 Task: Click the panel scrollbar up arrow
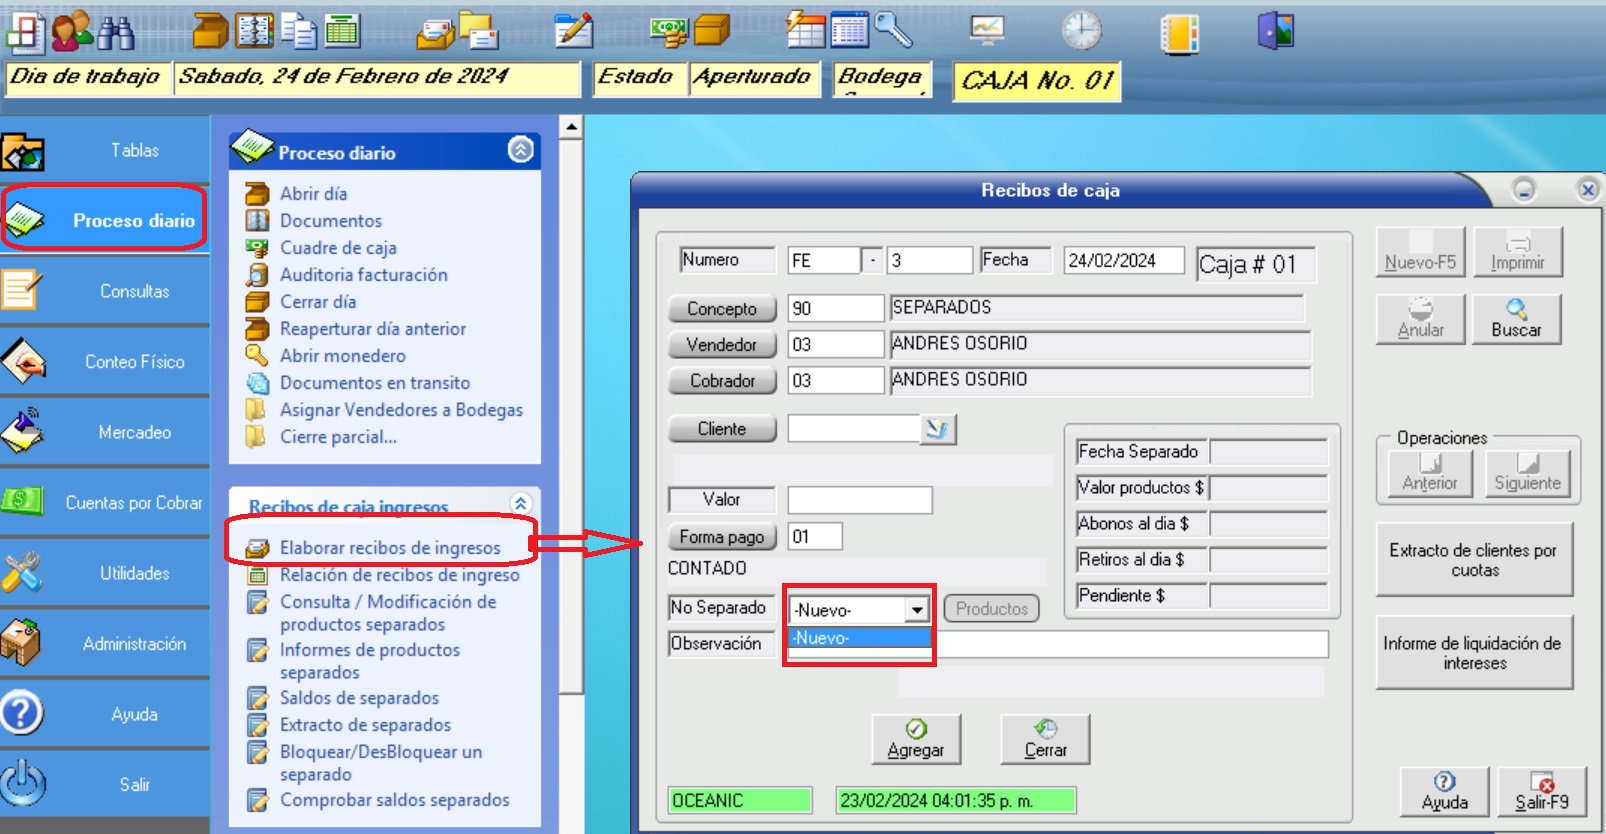[x=571, y=127]
